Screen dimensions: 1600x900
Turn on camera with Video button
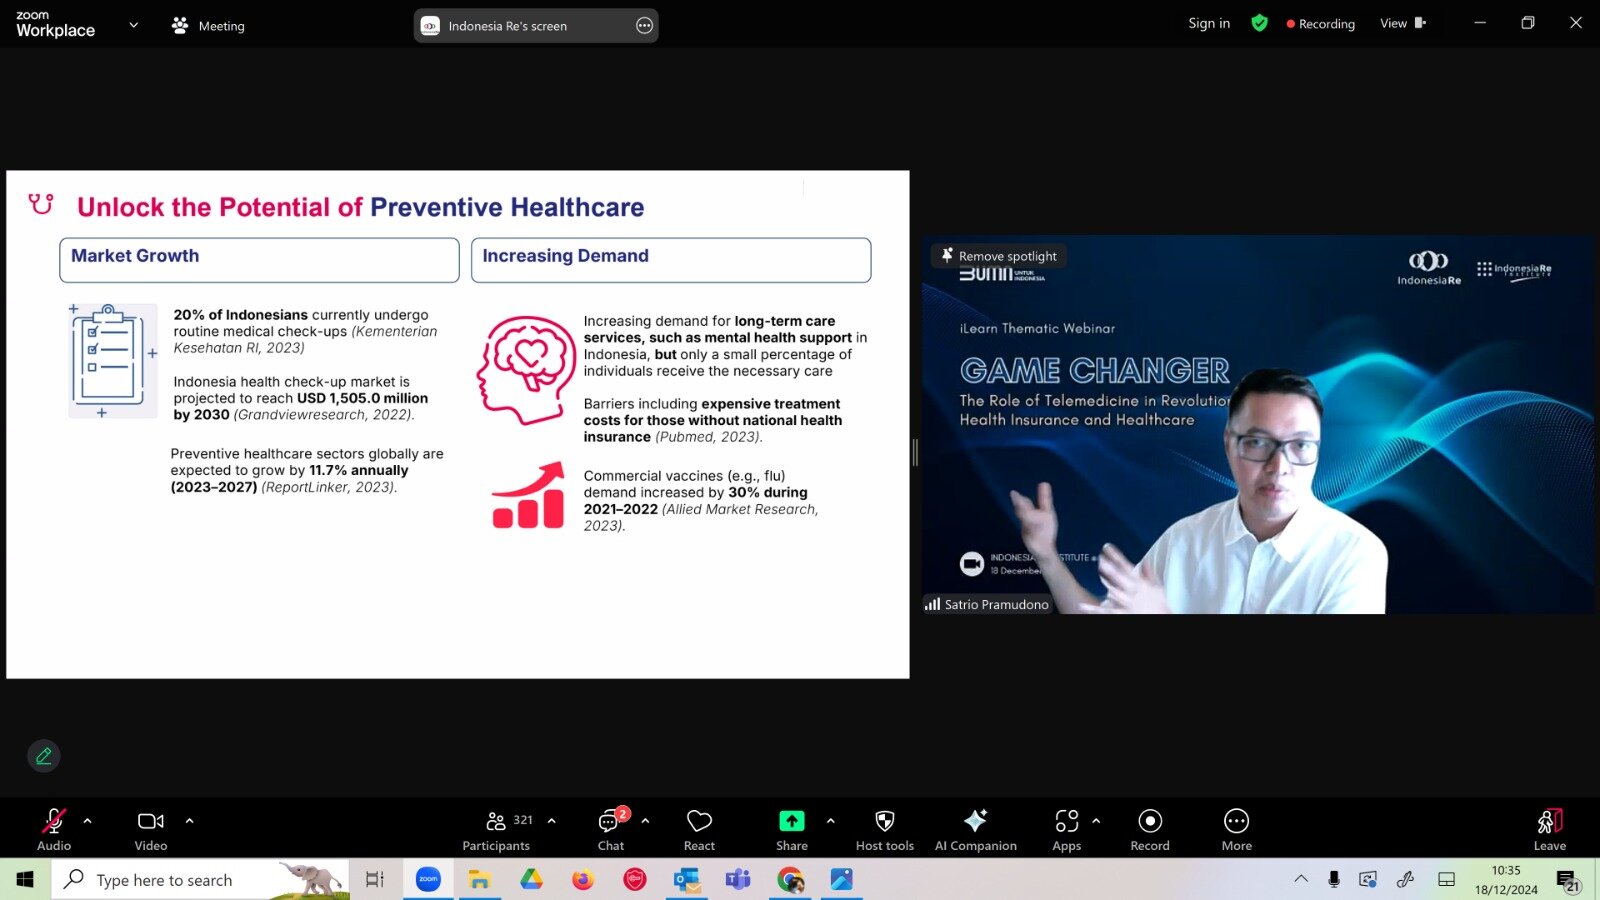point(151,829)
